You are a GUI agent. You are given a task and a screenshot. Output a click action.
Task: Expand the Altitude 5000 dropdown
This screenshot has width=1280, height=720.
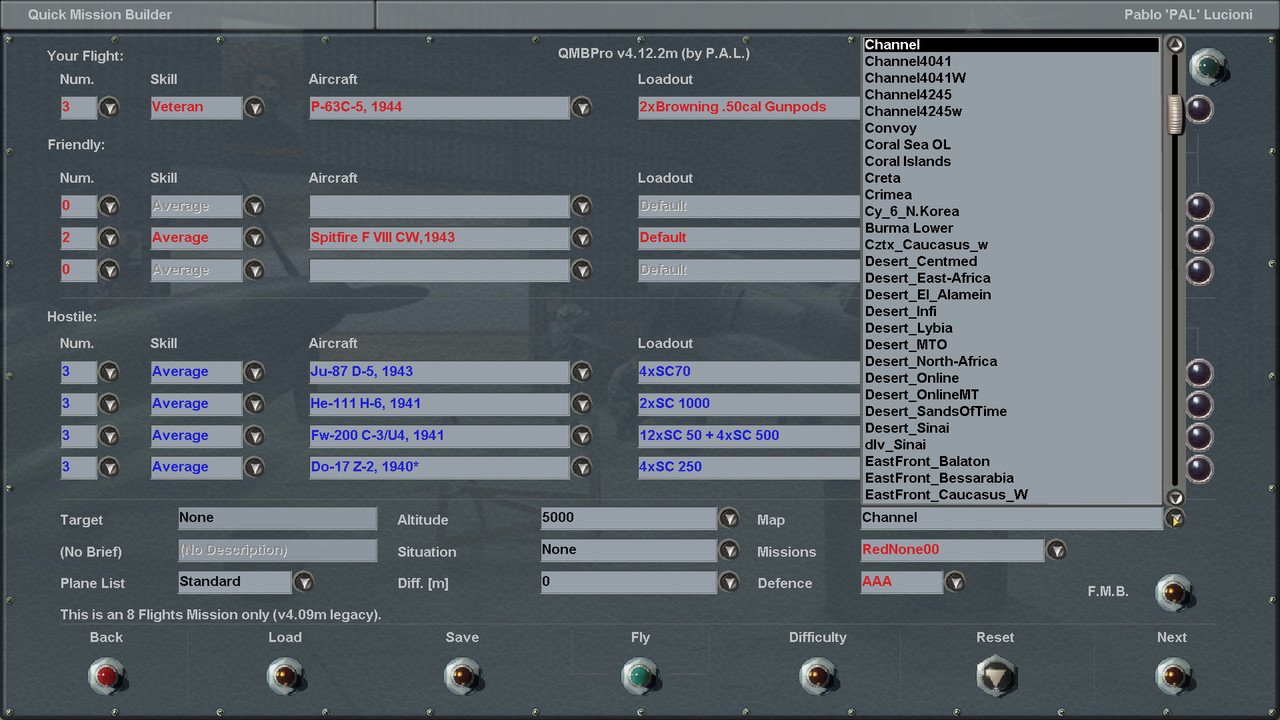tap(729, 518)
